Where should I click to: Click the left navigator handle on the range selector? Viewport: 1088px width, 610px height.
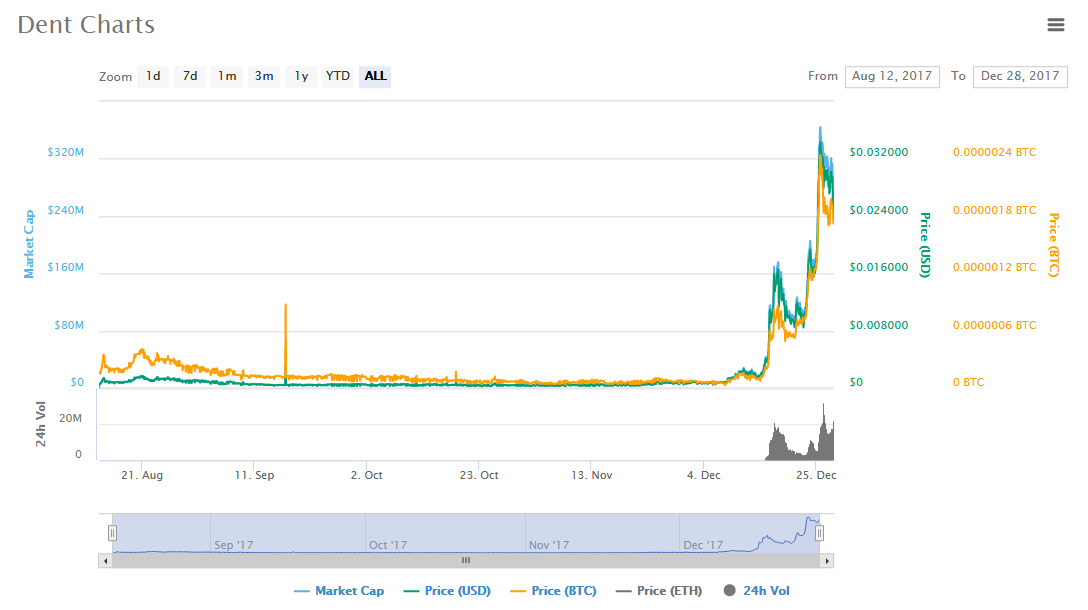click(x=113, y=533)
